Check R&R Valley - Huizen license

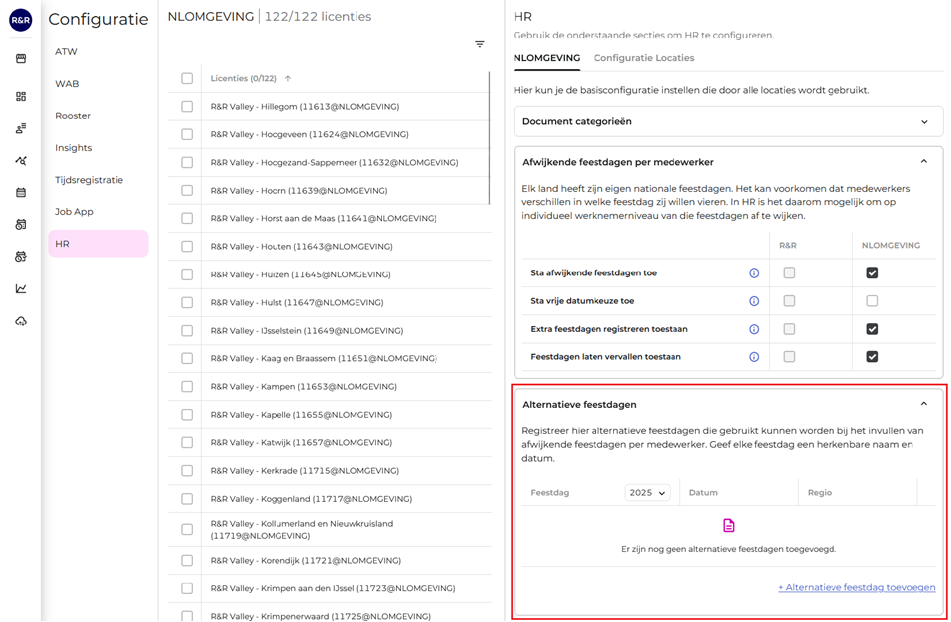click(x=187, y=275)
